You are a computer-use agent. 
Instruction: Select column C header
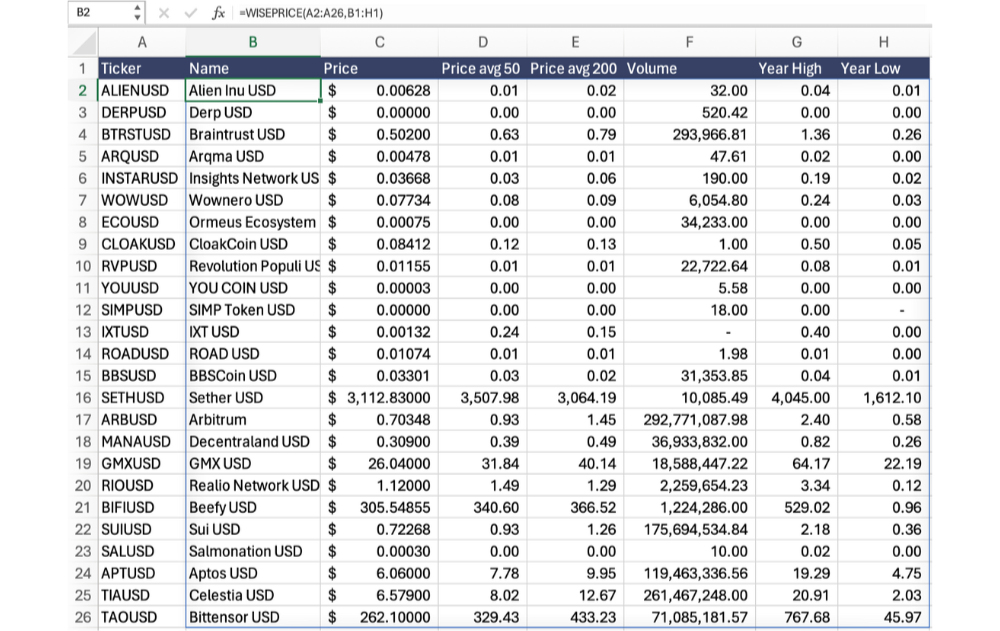[379, 42]
